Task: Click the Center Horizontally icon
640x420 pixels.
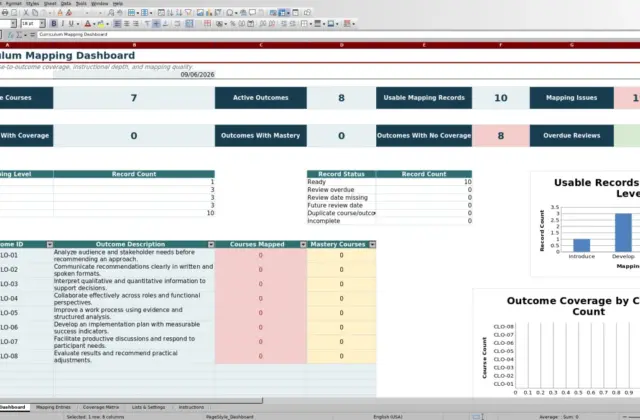Action: click(126, 24)
